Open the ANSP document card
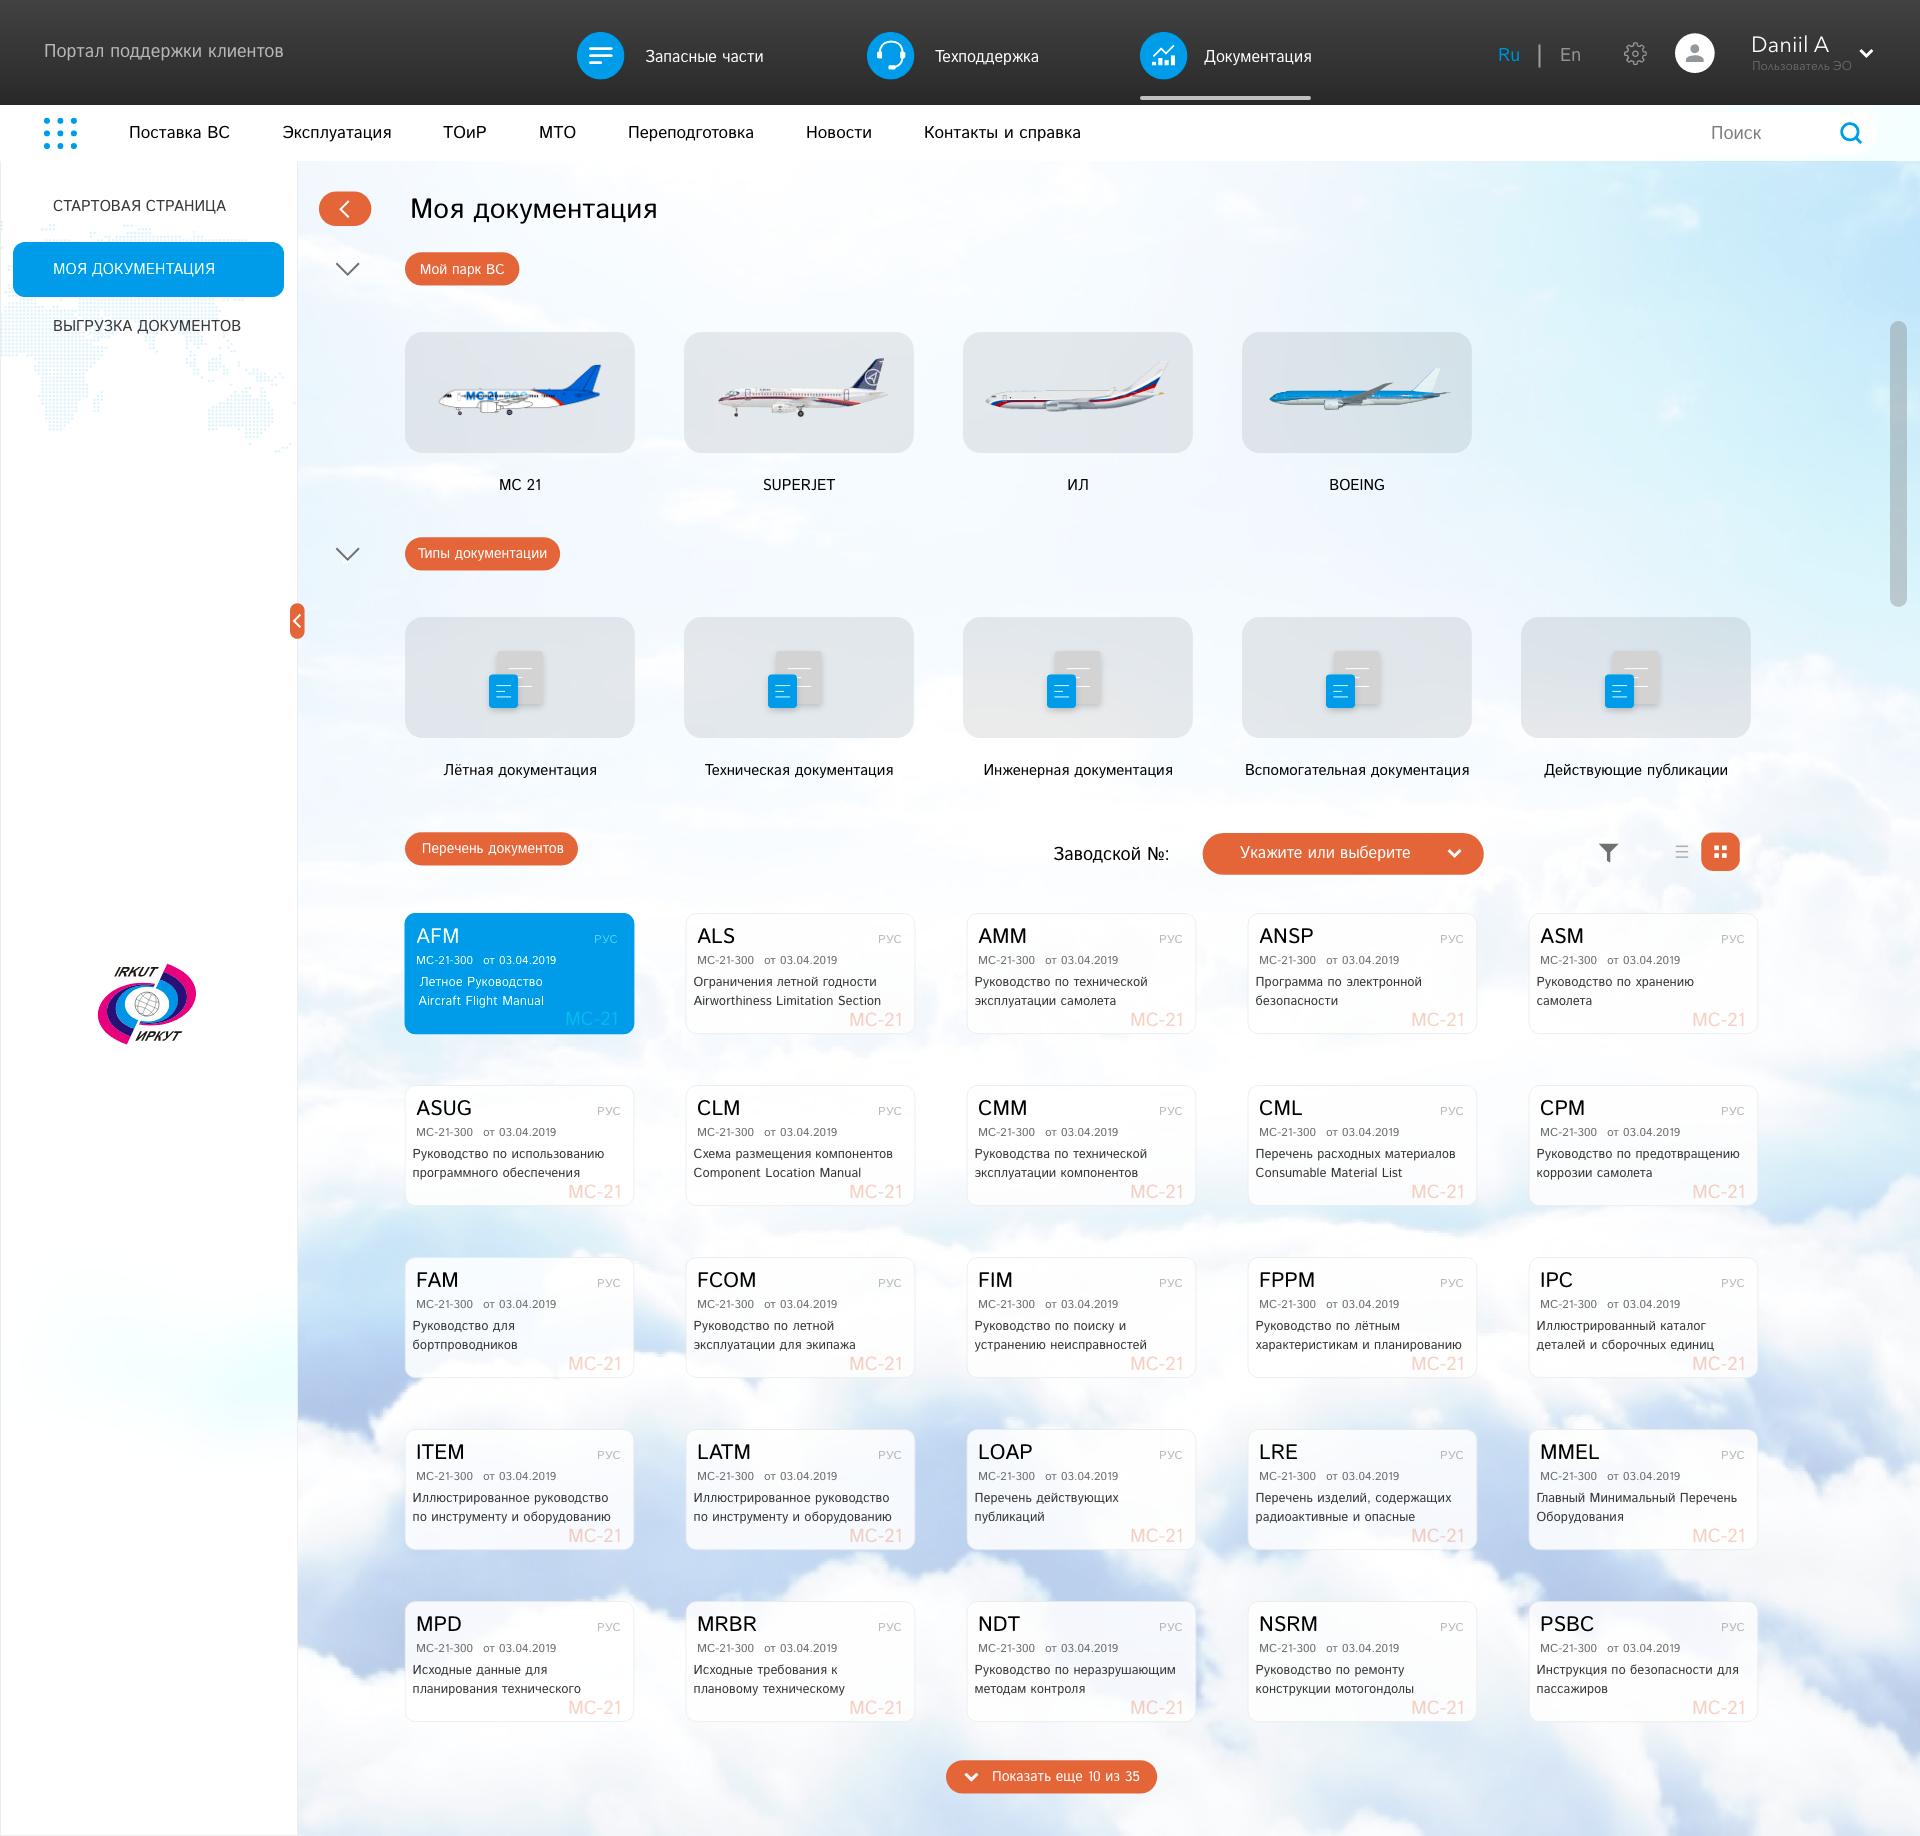The height and width of the screenshot is (1836, 1920). [1362, 973]
